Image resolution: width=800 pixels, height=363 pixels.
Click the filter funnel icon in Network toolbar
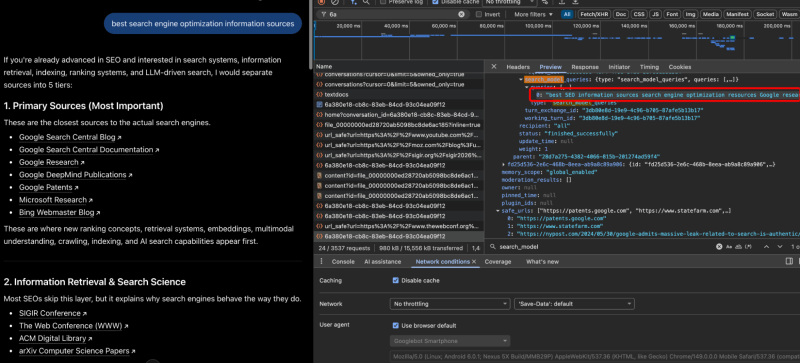tap(354, 2)
